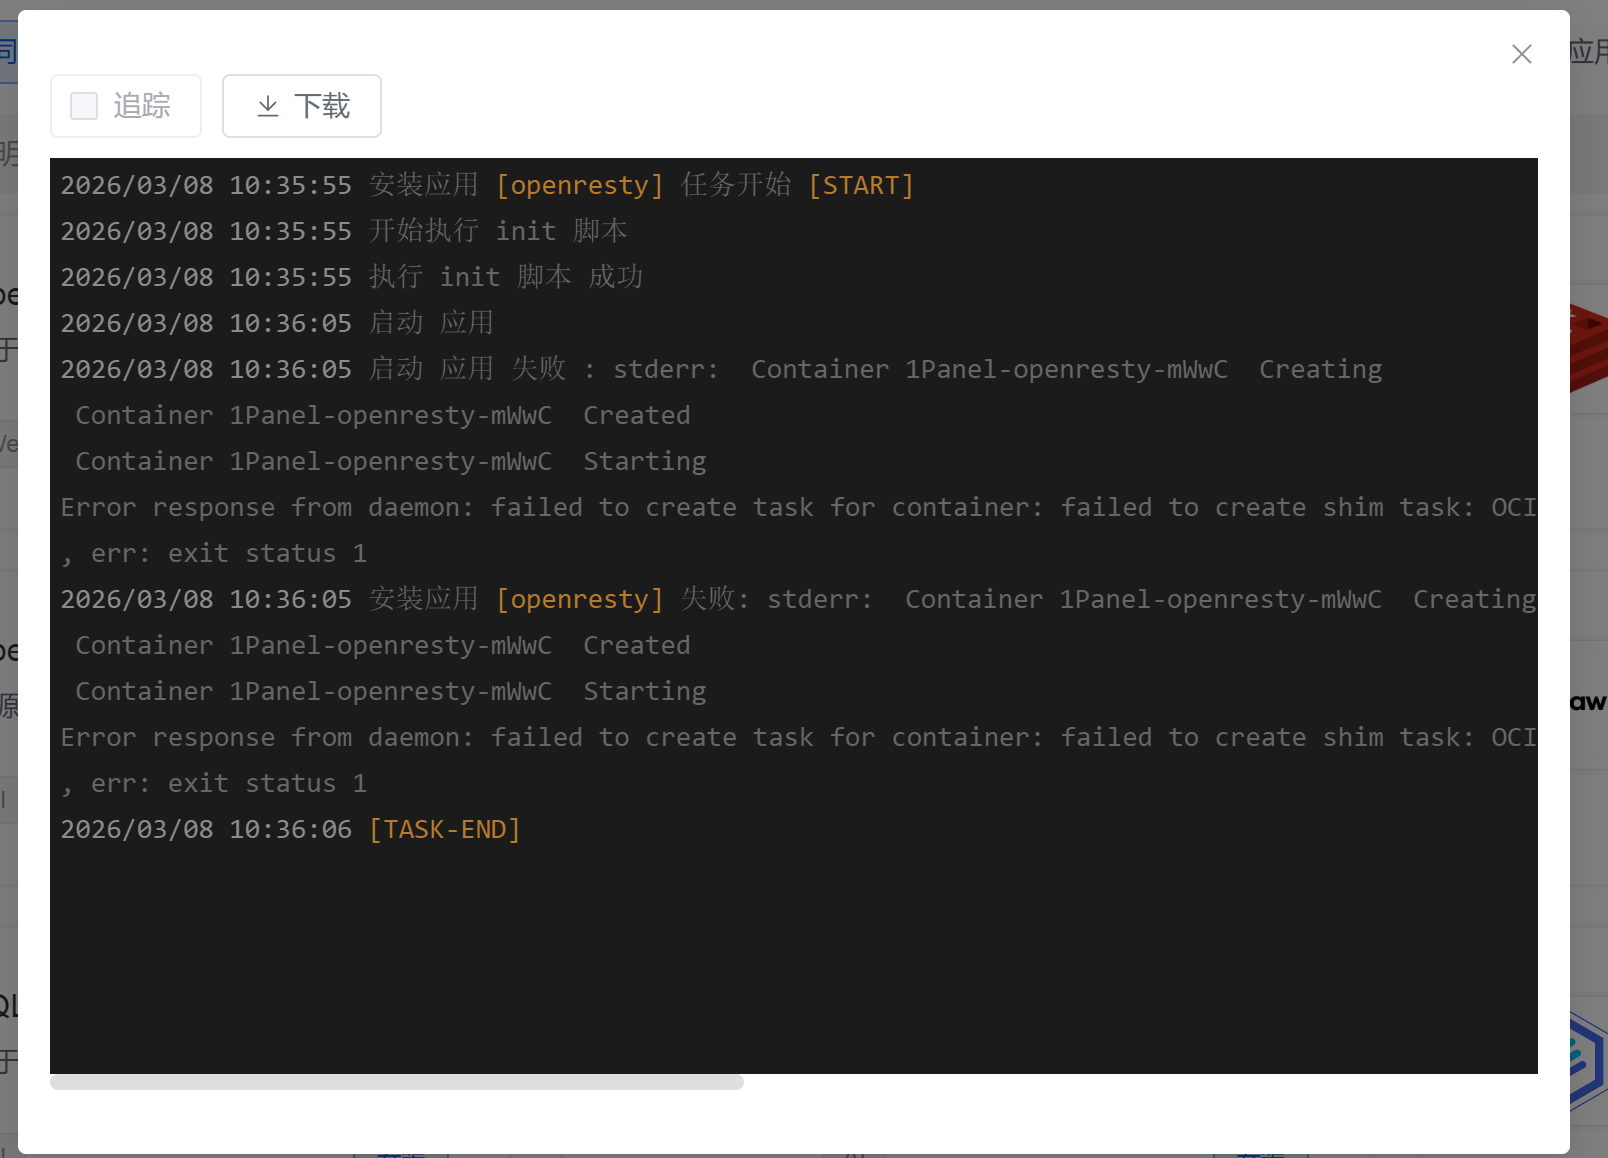Click [openresty] in the 安装应用 失败 line
Viewport: 1608px width, 1158px height.
tap(580, 600)
